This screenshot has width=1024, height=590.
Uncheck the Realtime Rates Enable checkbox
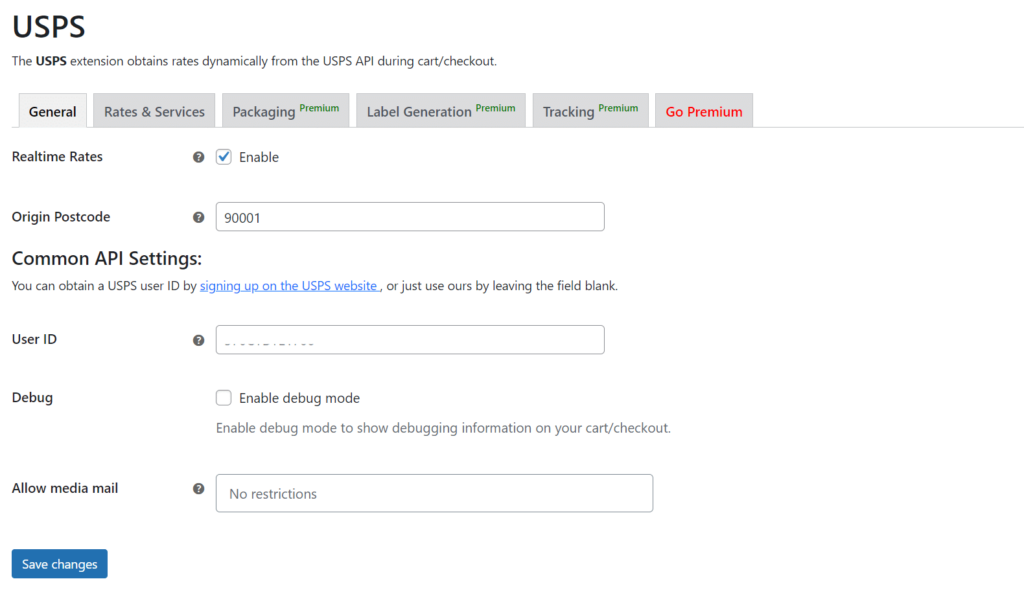tap(224, 157)
